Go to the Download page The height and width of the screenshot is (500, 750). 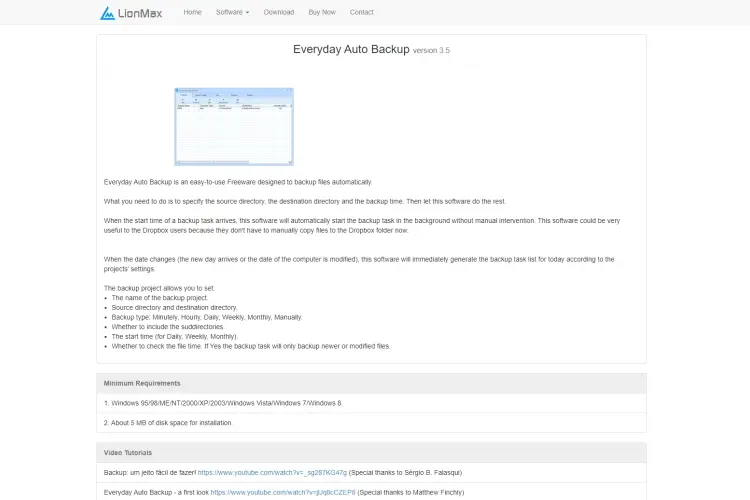pos(279,12)
